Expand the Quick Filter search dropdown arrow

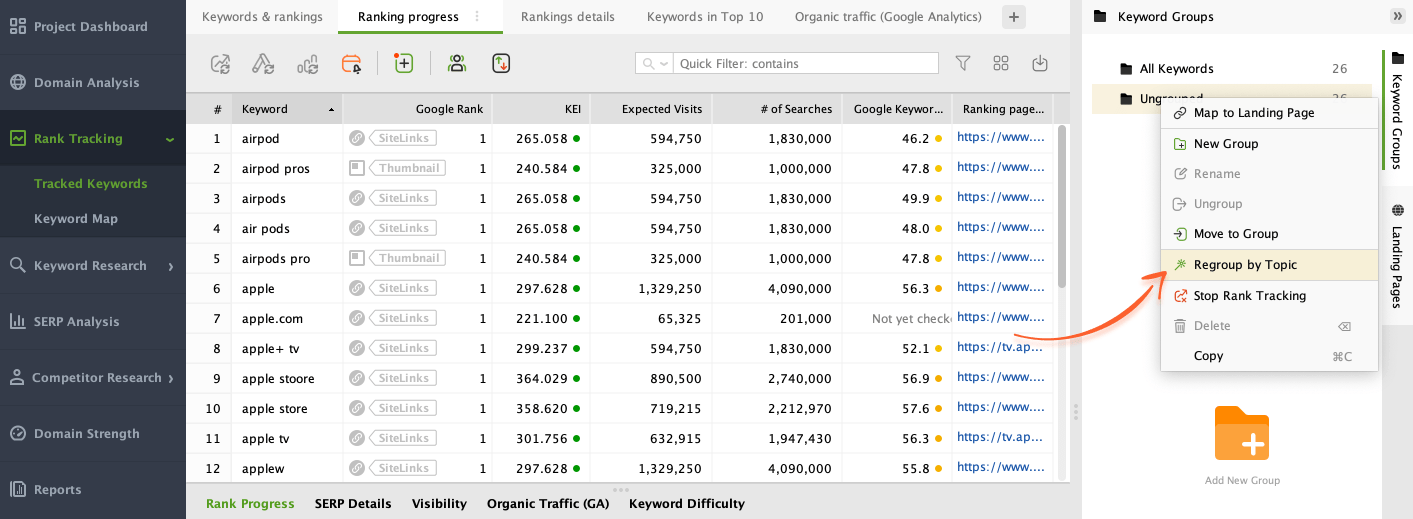pos(664,64)
